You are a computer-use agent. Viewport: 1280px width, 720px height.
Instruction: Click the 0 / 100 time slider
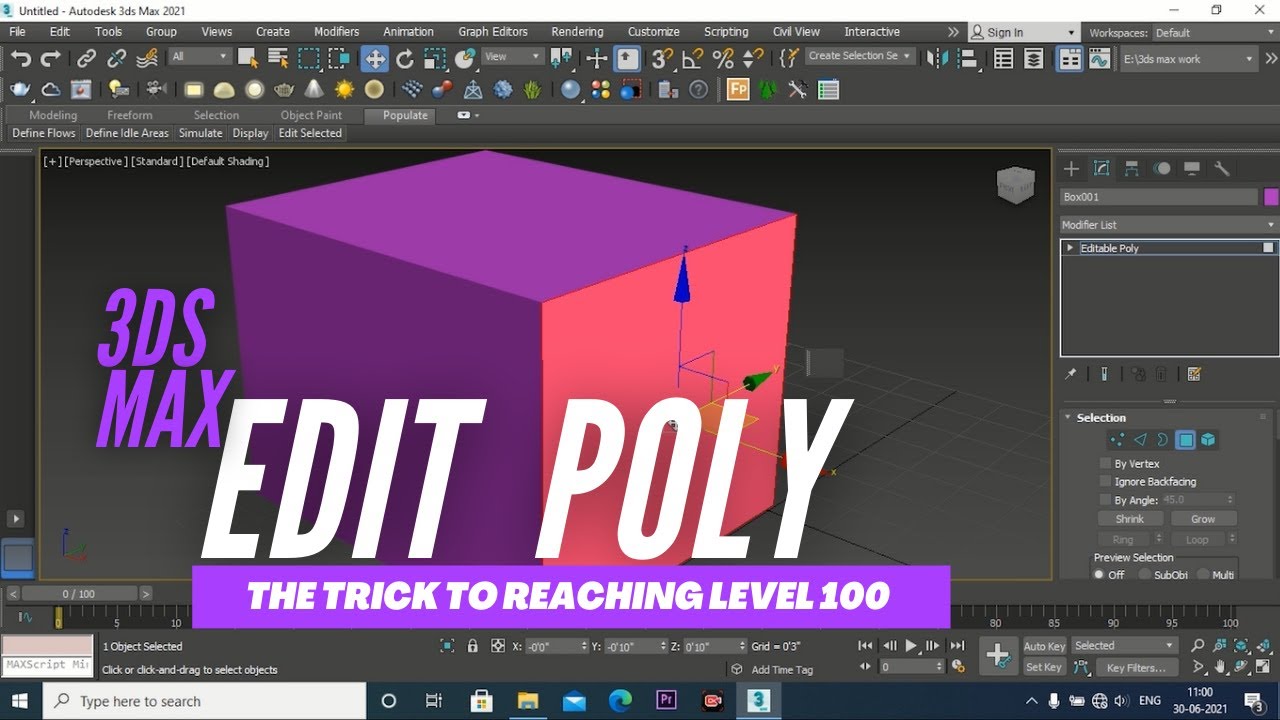coord(80,594)
